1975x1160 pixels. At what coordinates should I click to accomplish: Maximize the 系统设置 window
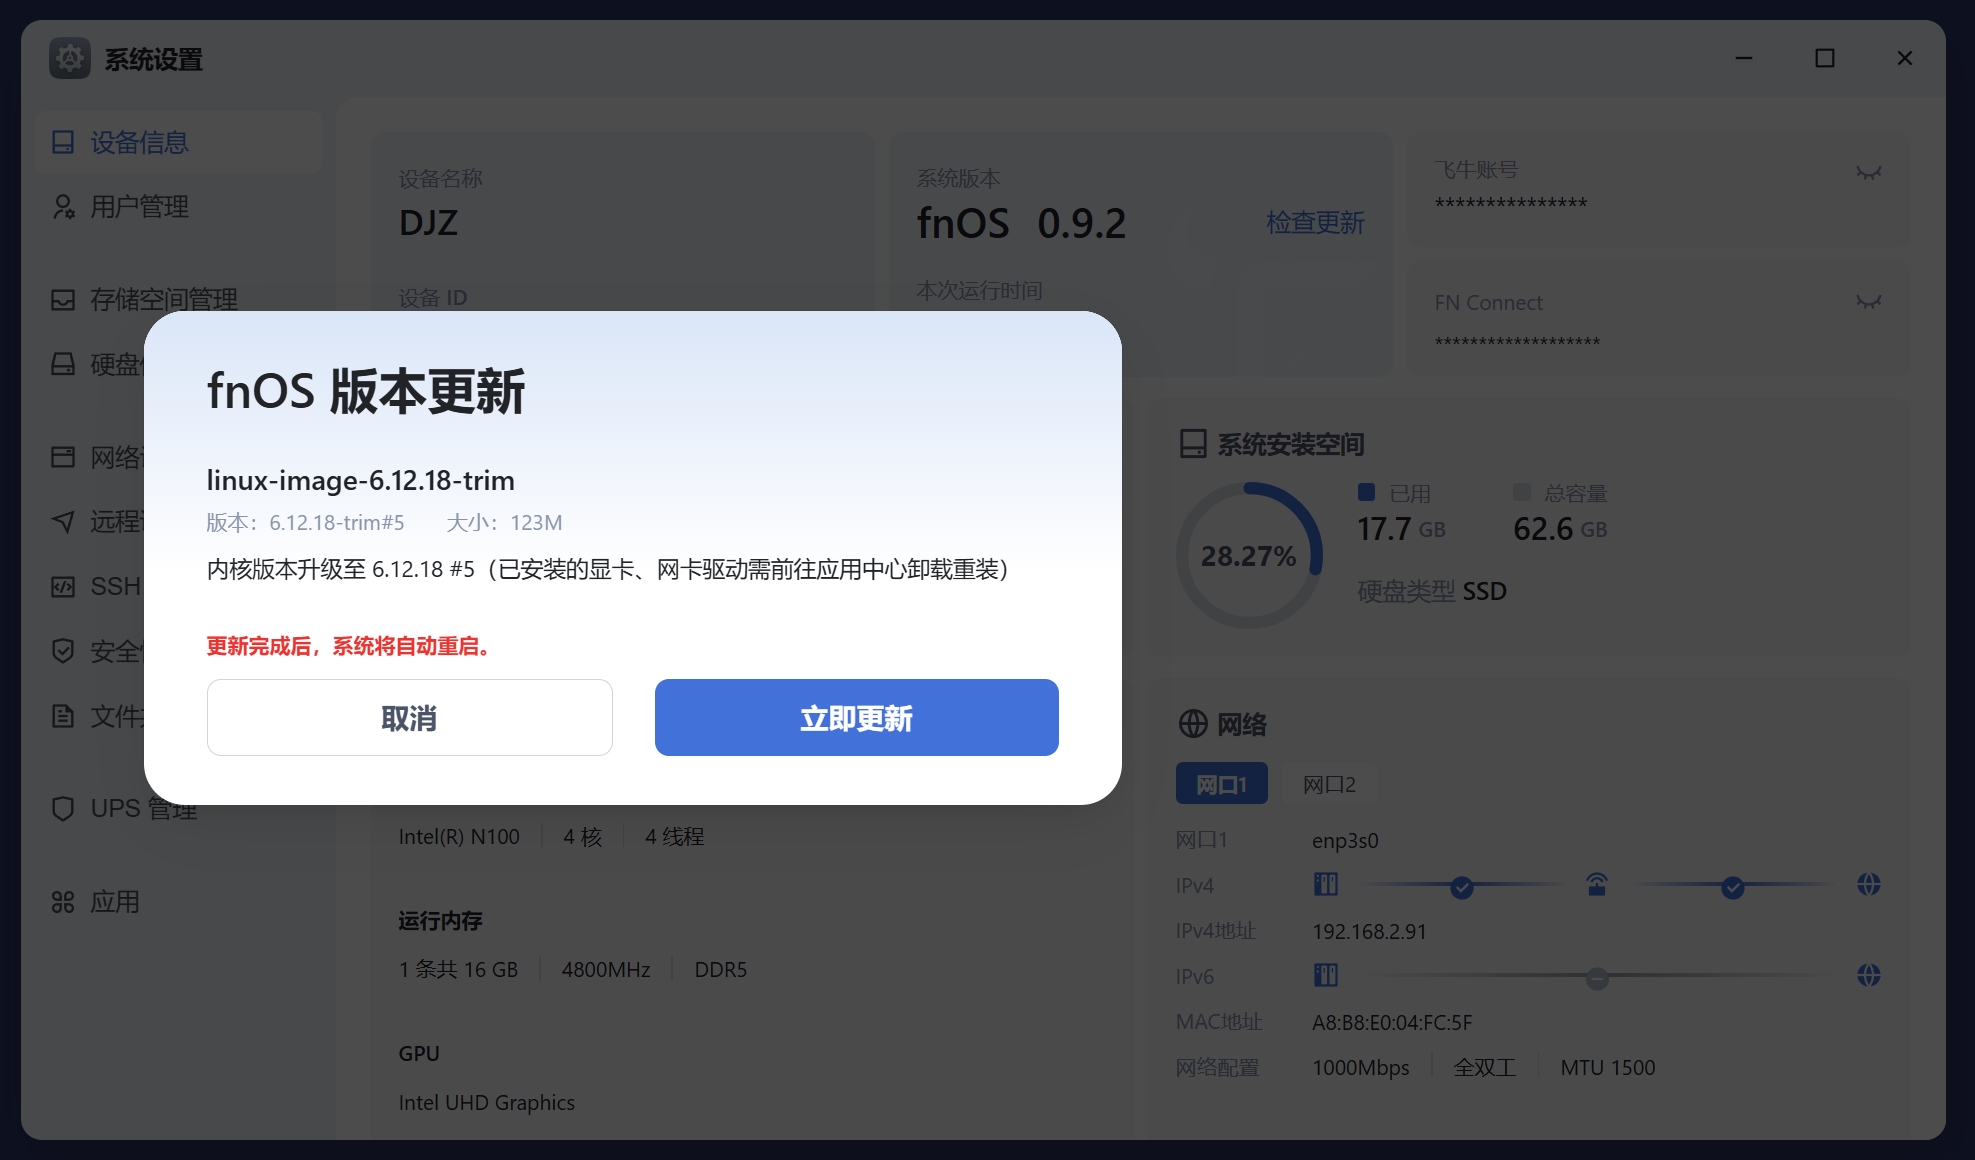[1824, 58]
